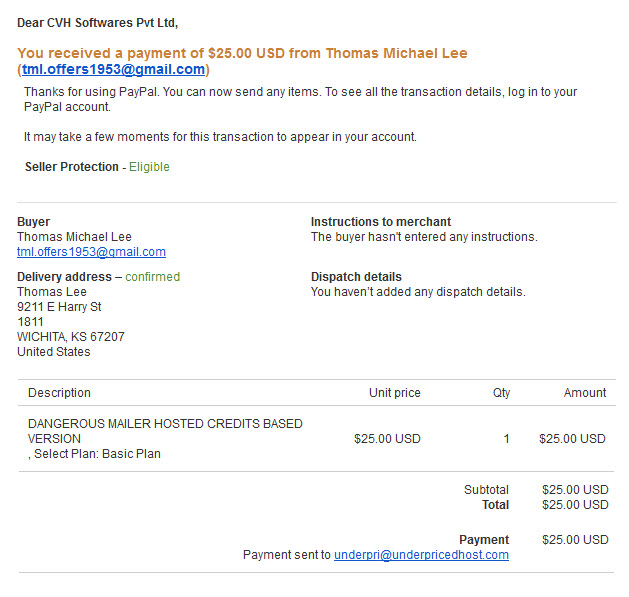629x597 pixels.
Task: Click the green confirmed delivery address status
Action: [152, 277]
